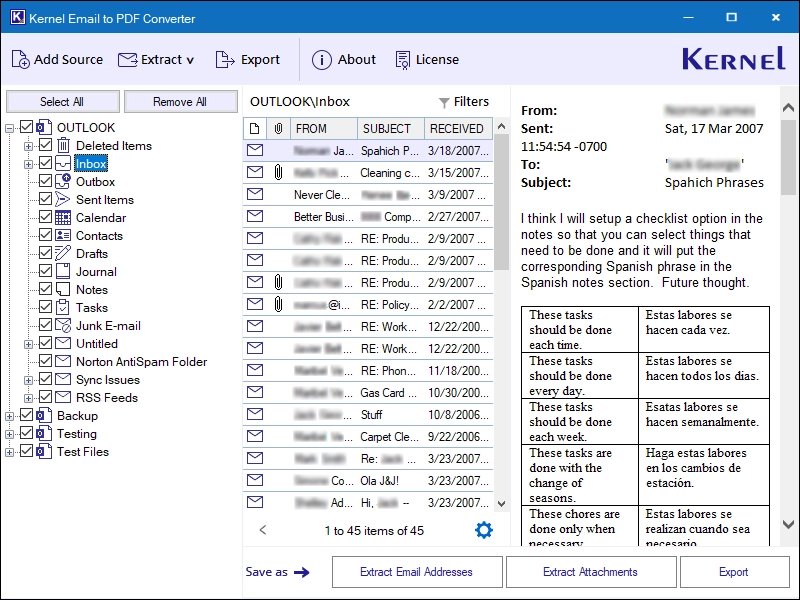Select the Never Cle... email row
The width and height of the screenshot is (800, 600).
pos(368,194)
